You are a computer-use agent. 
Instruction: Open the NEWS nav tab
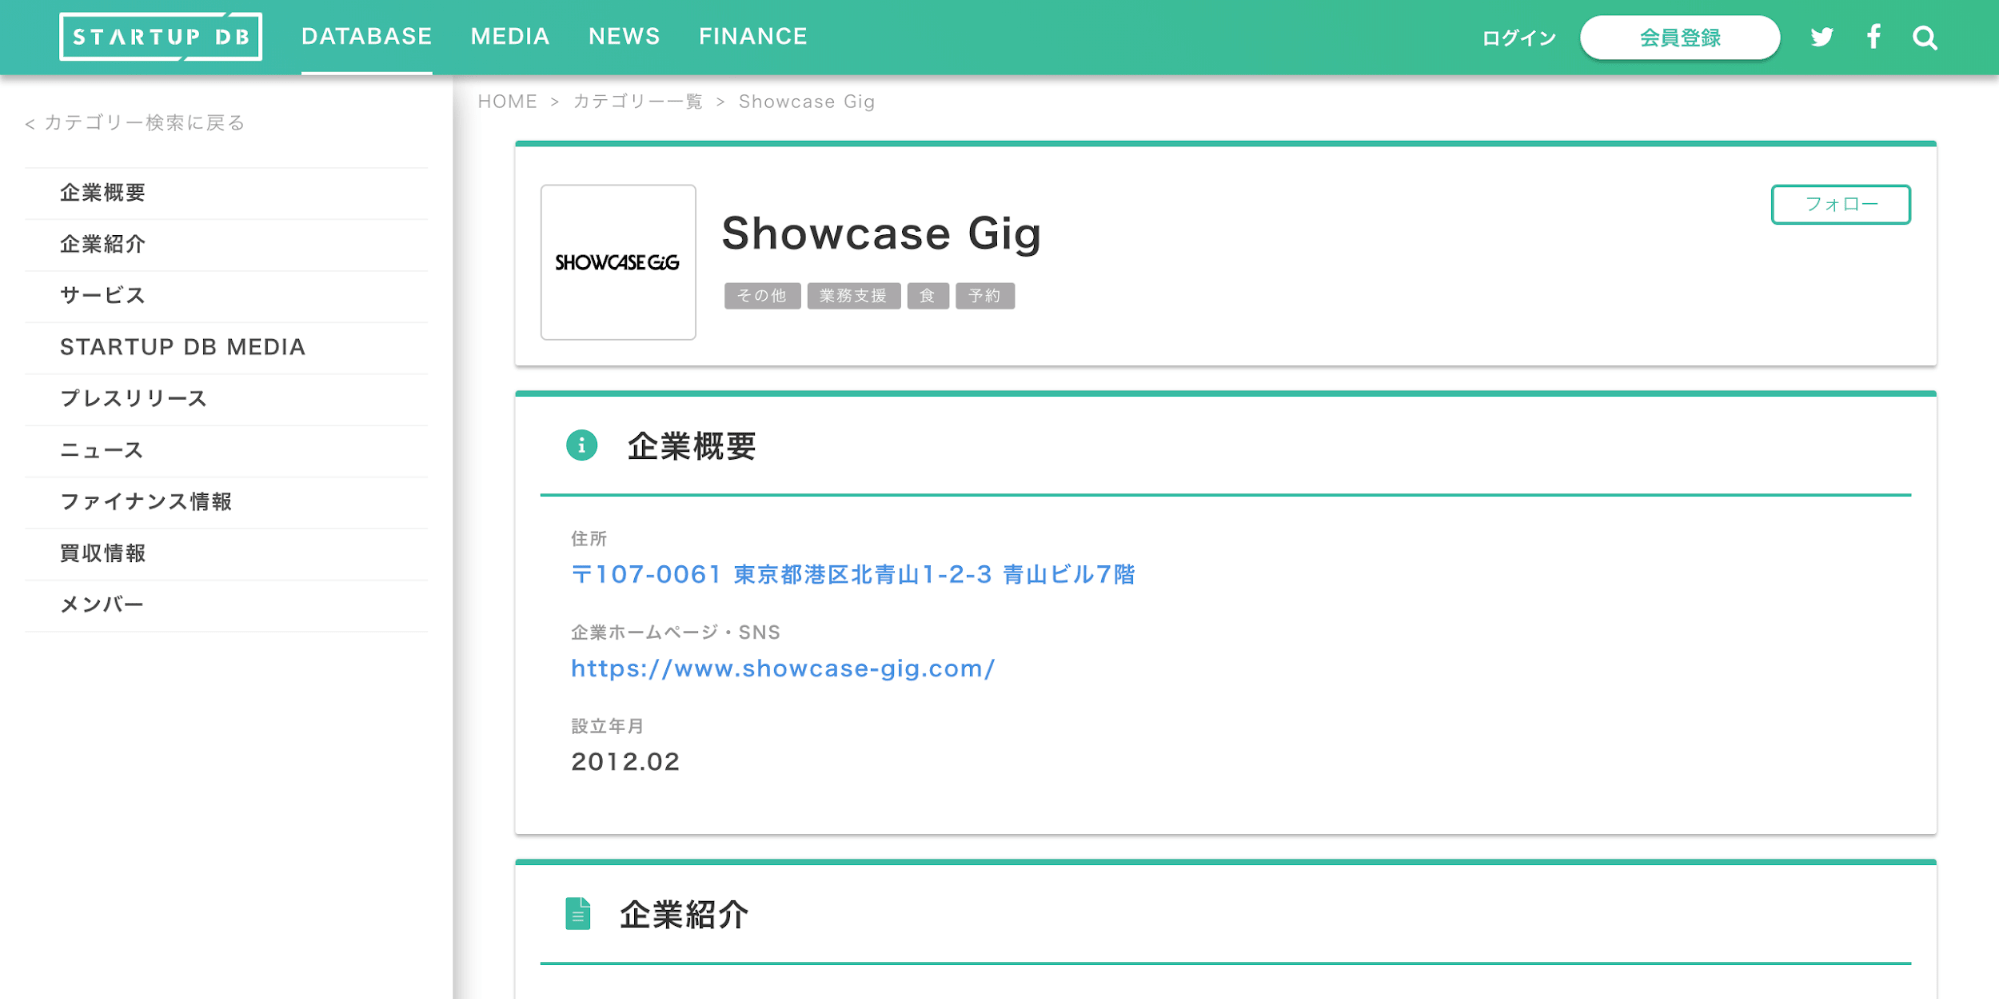624,37
